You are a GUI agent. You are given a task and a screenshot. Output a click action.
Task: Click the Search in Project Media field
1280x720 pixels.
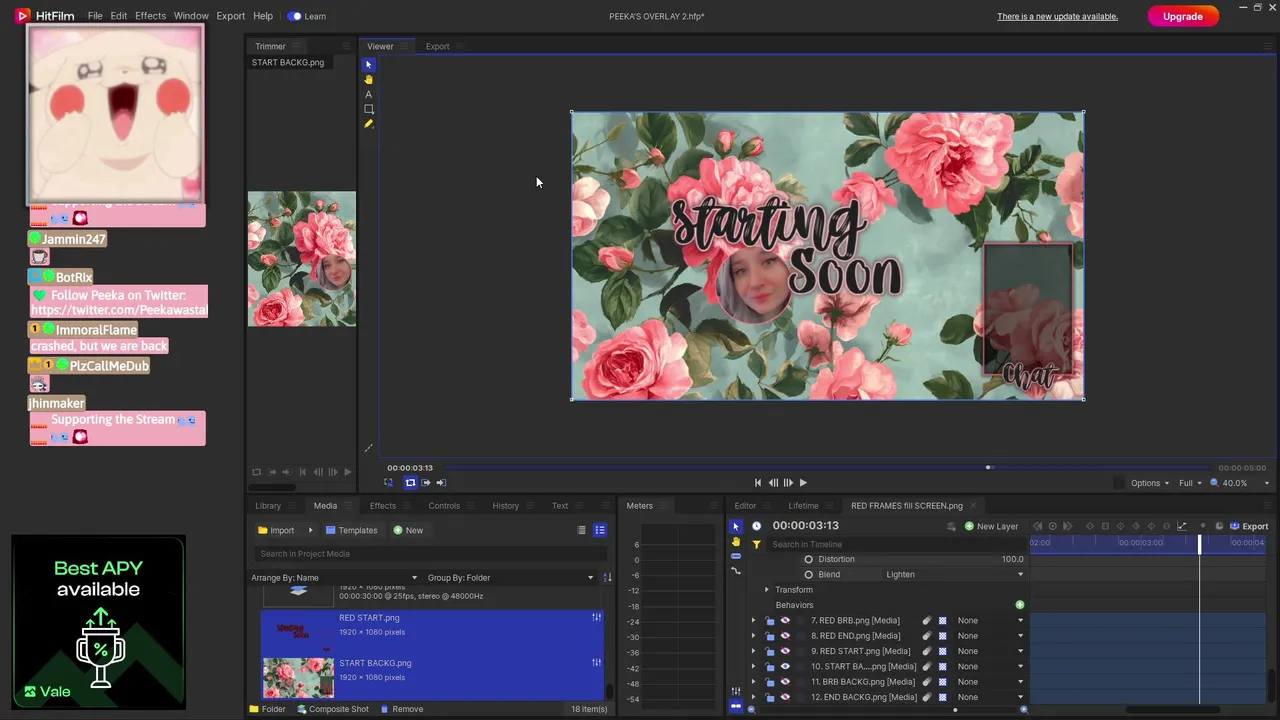pos(432,554)
